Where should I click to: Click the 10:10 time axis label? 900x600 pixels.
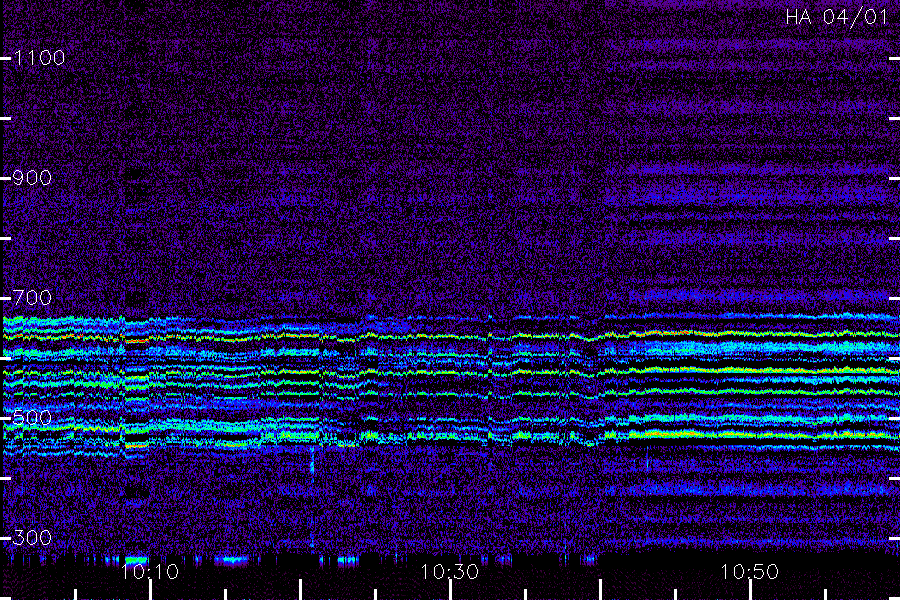click(x=150, y=572)
